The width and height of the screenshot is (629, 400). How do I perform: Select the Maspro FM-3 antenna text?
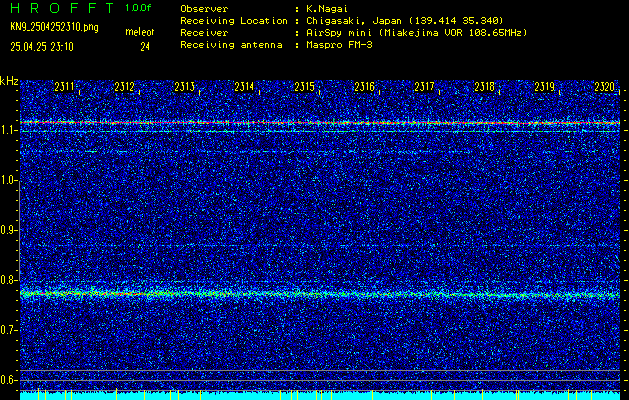click(339, 45)
